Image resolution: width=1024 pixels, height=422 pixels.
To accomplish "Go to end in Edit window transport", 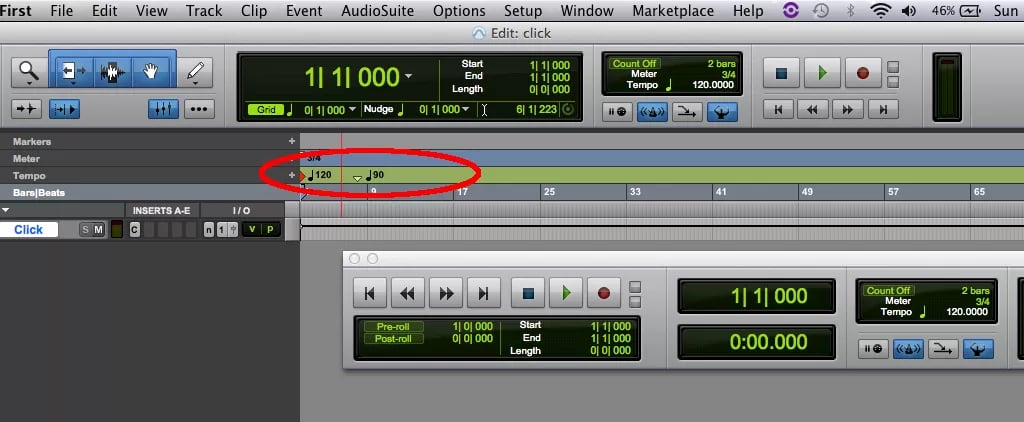I will click(x=883, y=110).
